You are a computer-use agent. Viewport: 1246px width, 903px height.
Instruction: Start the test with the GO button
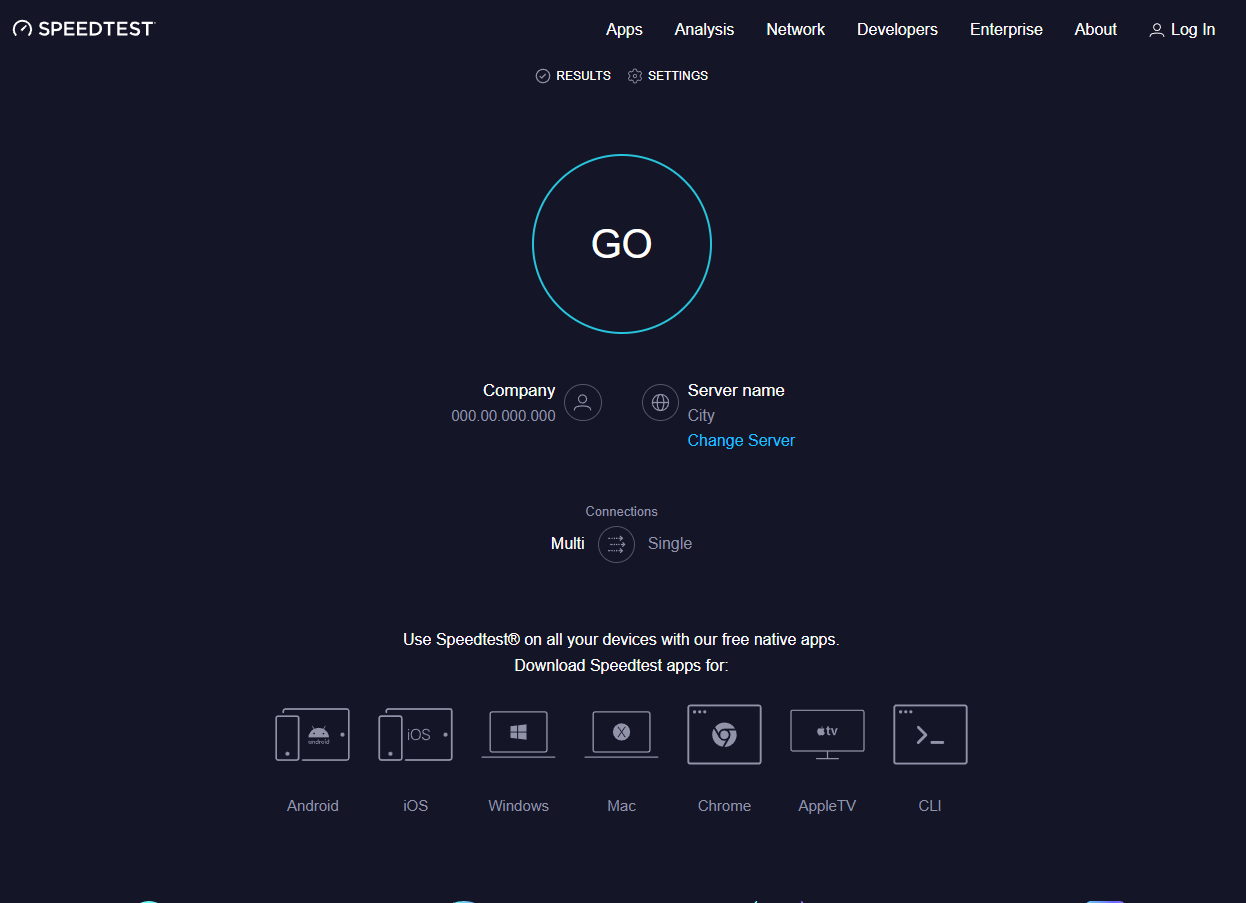tap(622, 244)
